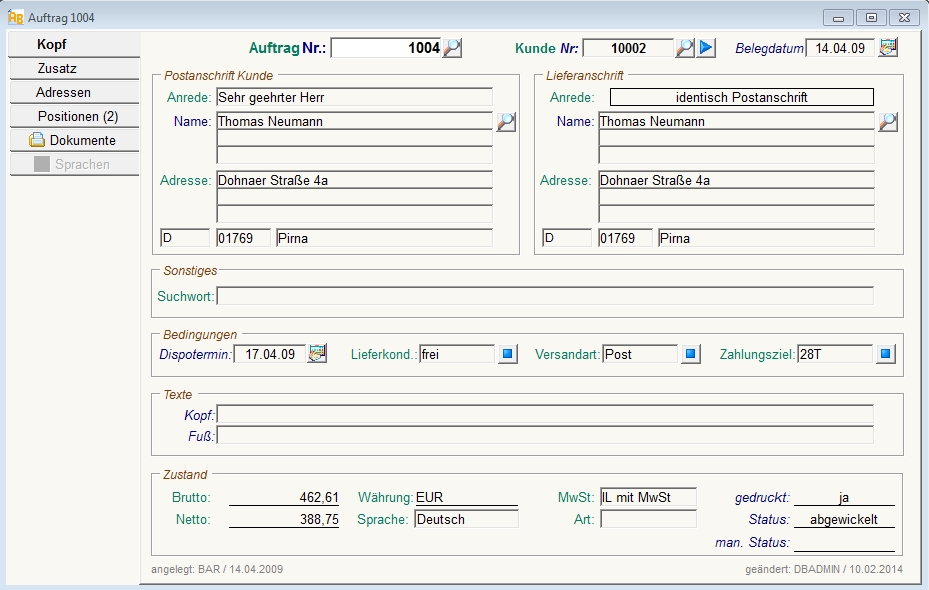This screenshot has height=590, width=929.
Task: Open the Dokumente folder tab
Action: tap(74, 141)
